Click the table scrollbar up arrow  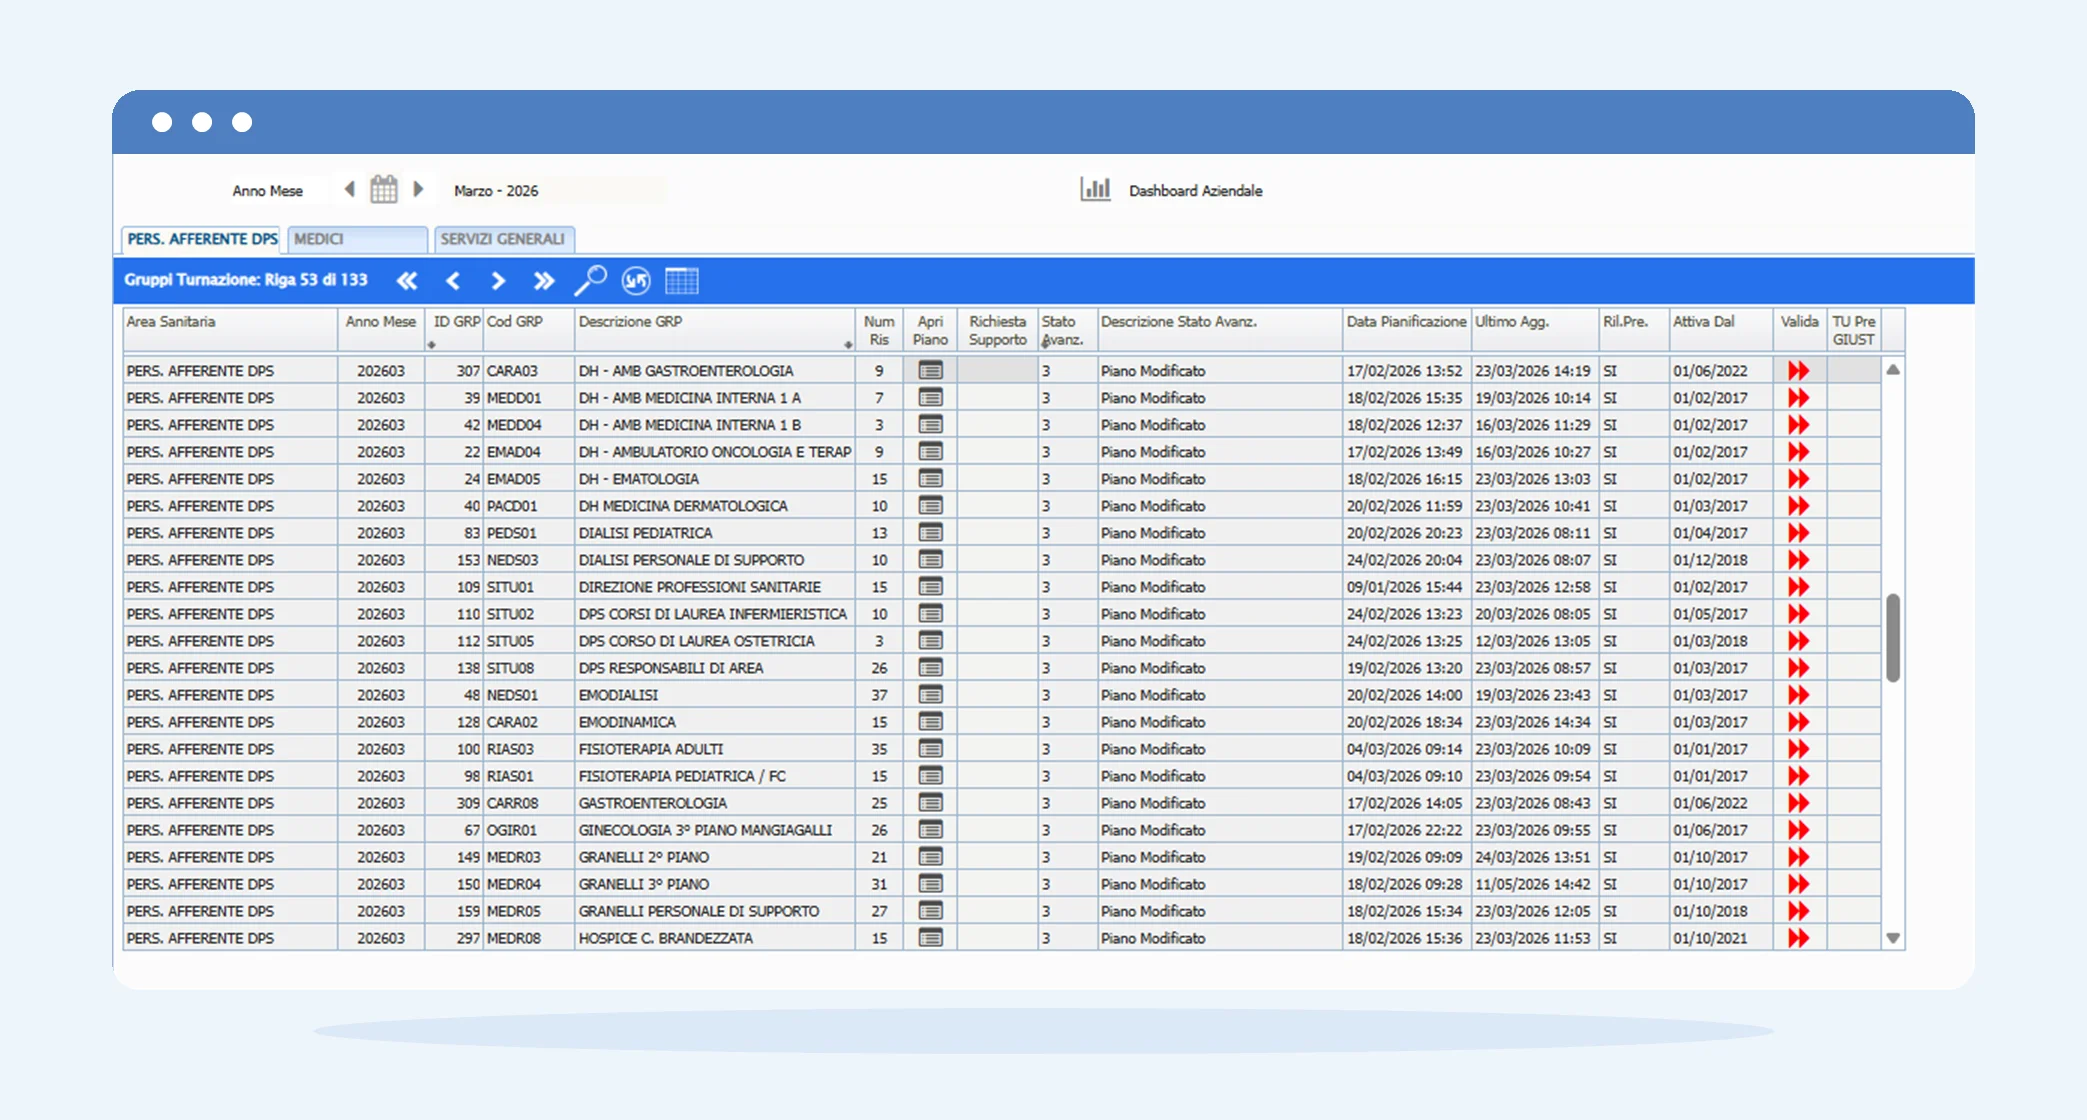pyautogui.click(x=1893, y=370)
